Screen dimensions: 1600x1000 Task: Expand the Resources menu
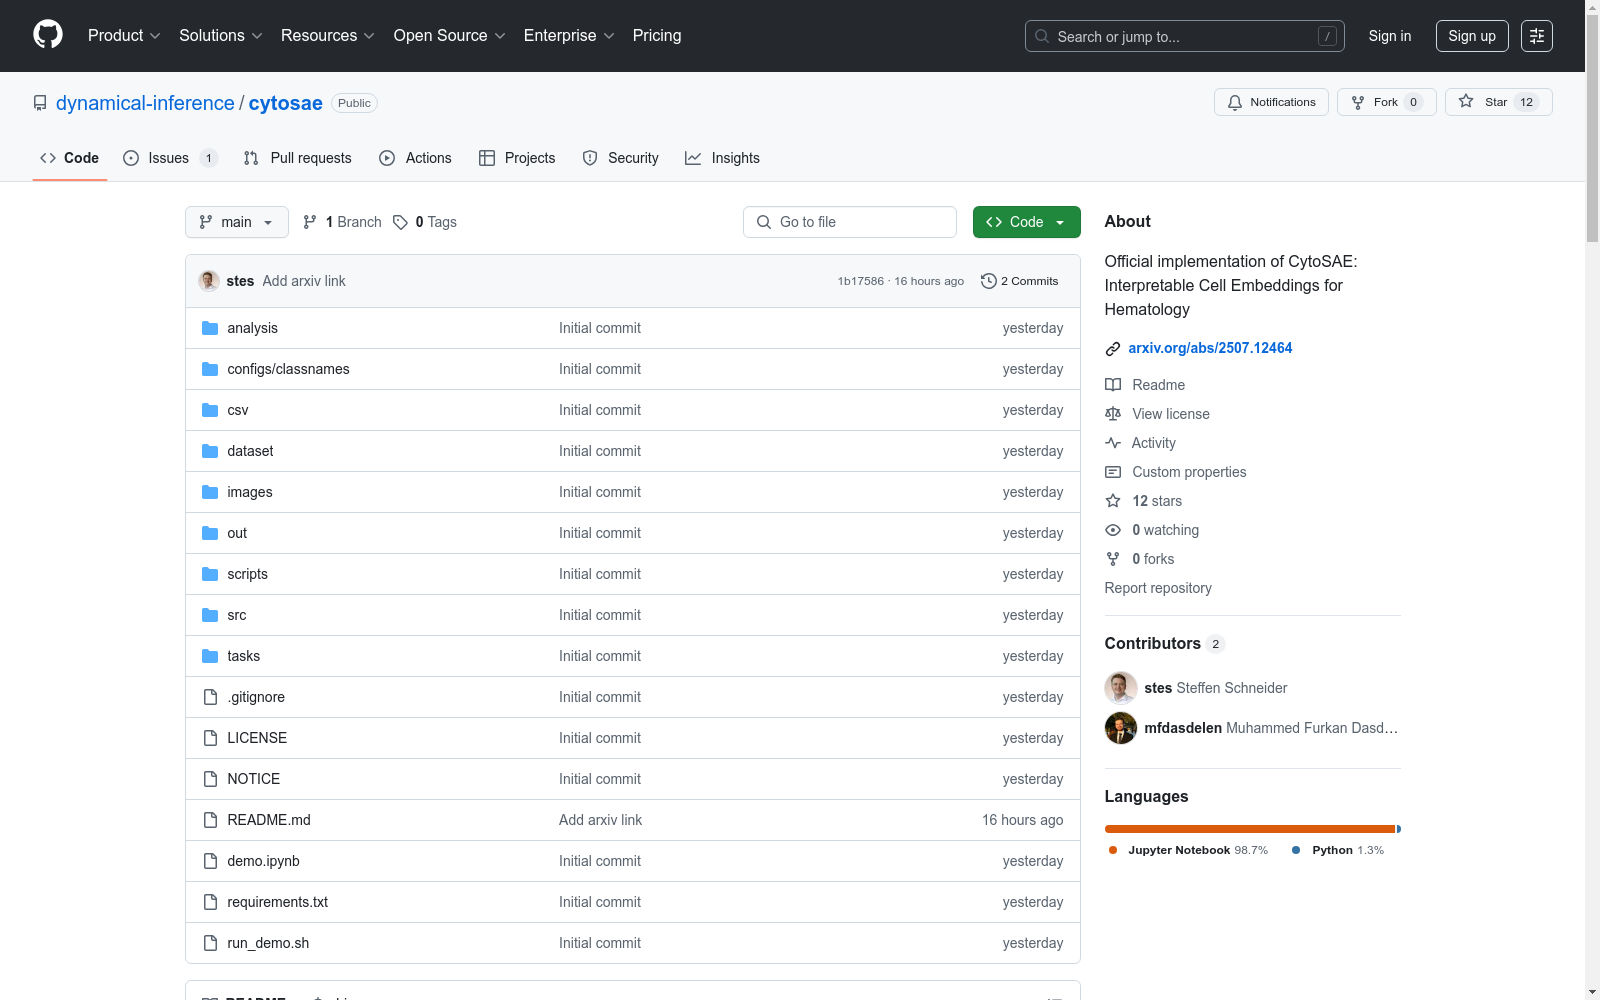pyautogui.click(x=328, y=36)
